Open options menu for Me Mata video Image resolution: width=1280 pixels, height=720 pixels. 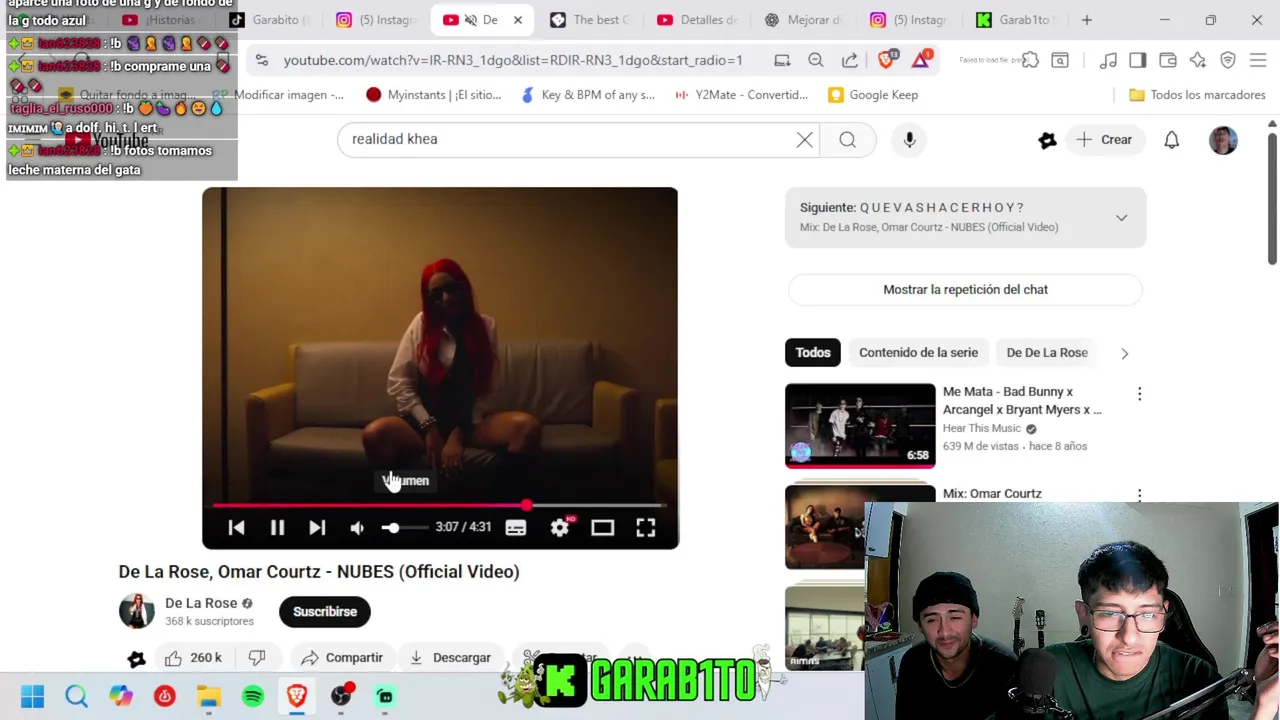pyautogui.click(x=1139, y=394)
